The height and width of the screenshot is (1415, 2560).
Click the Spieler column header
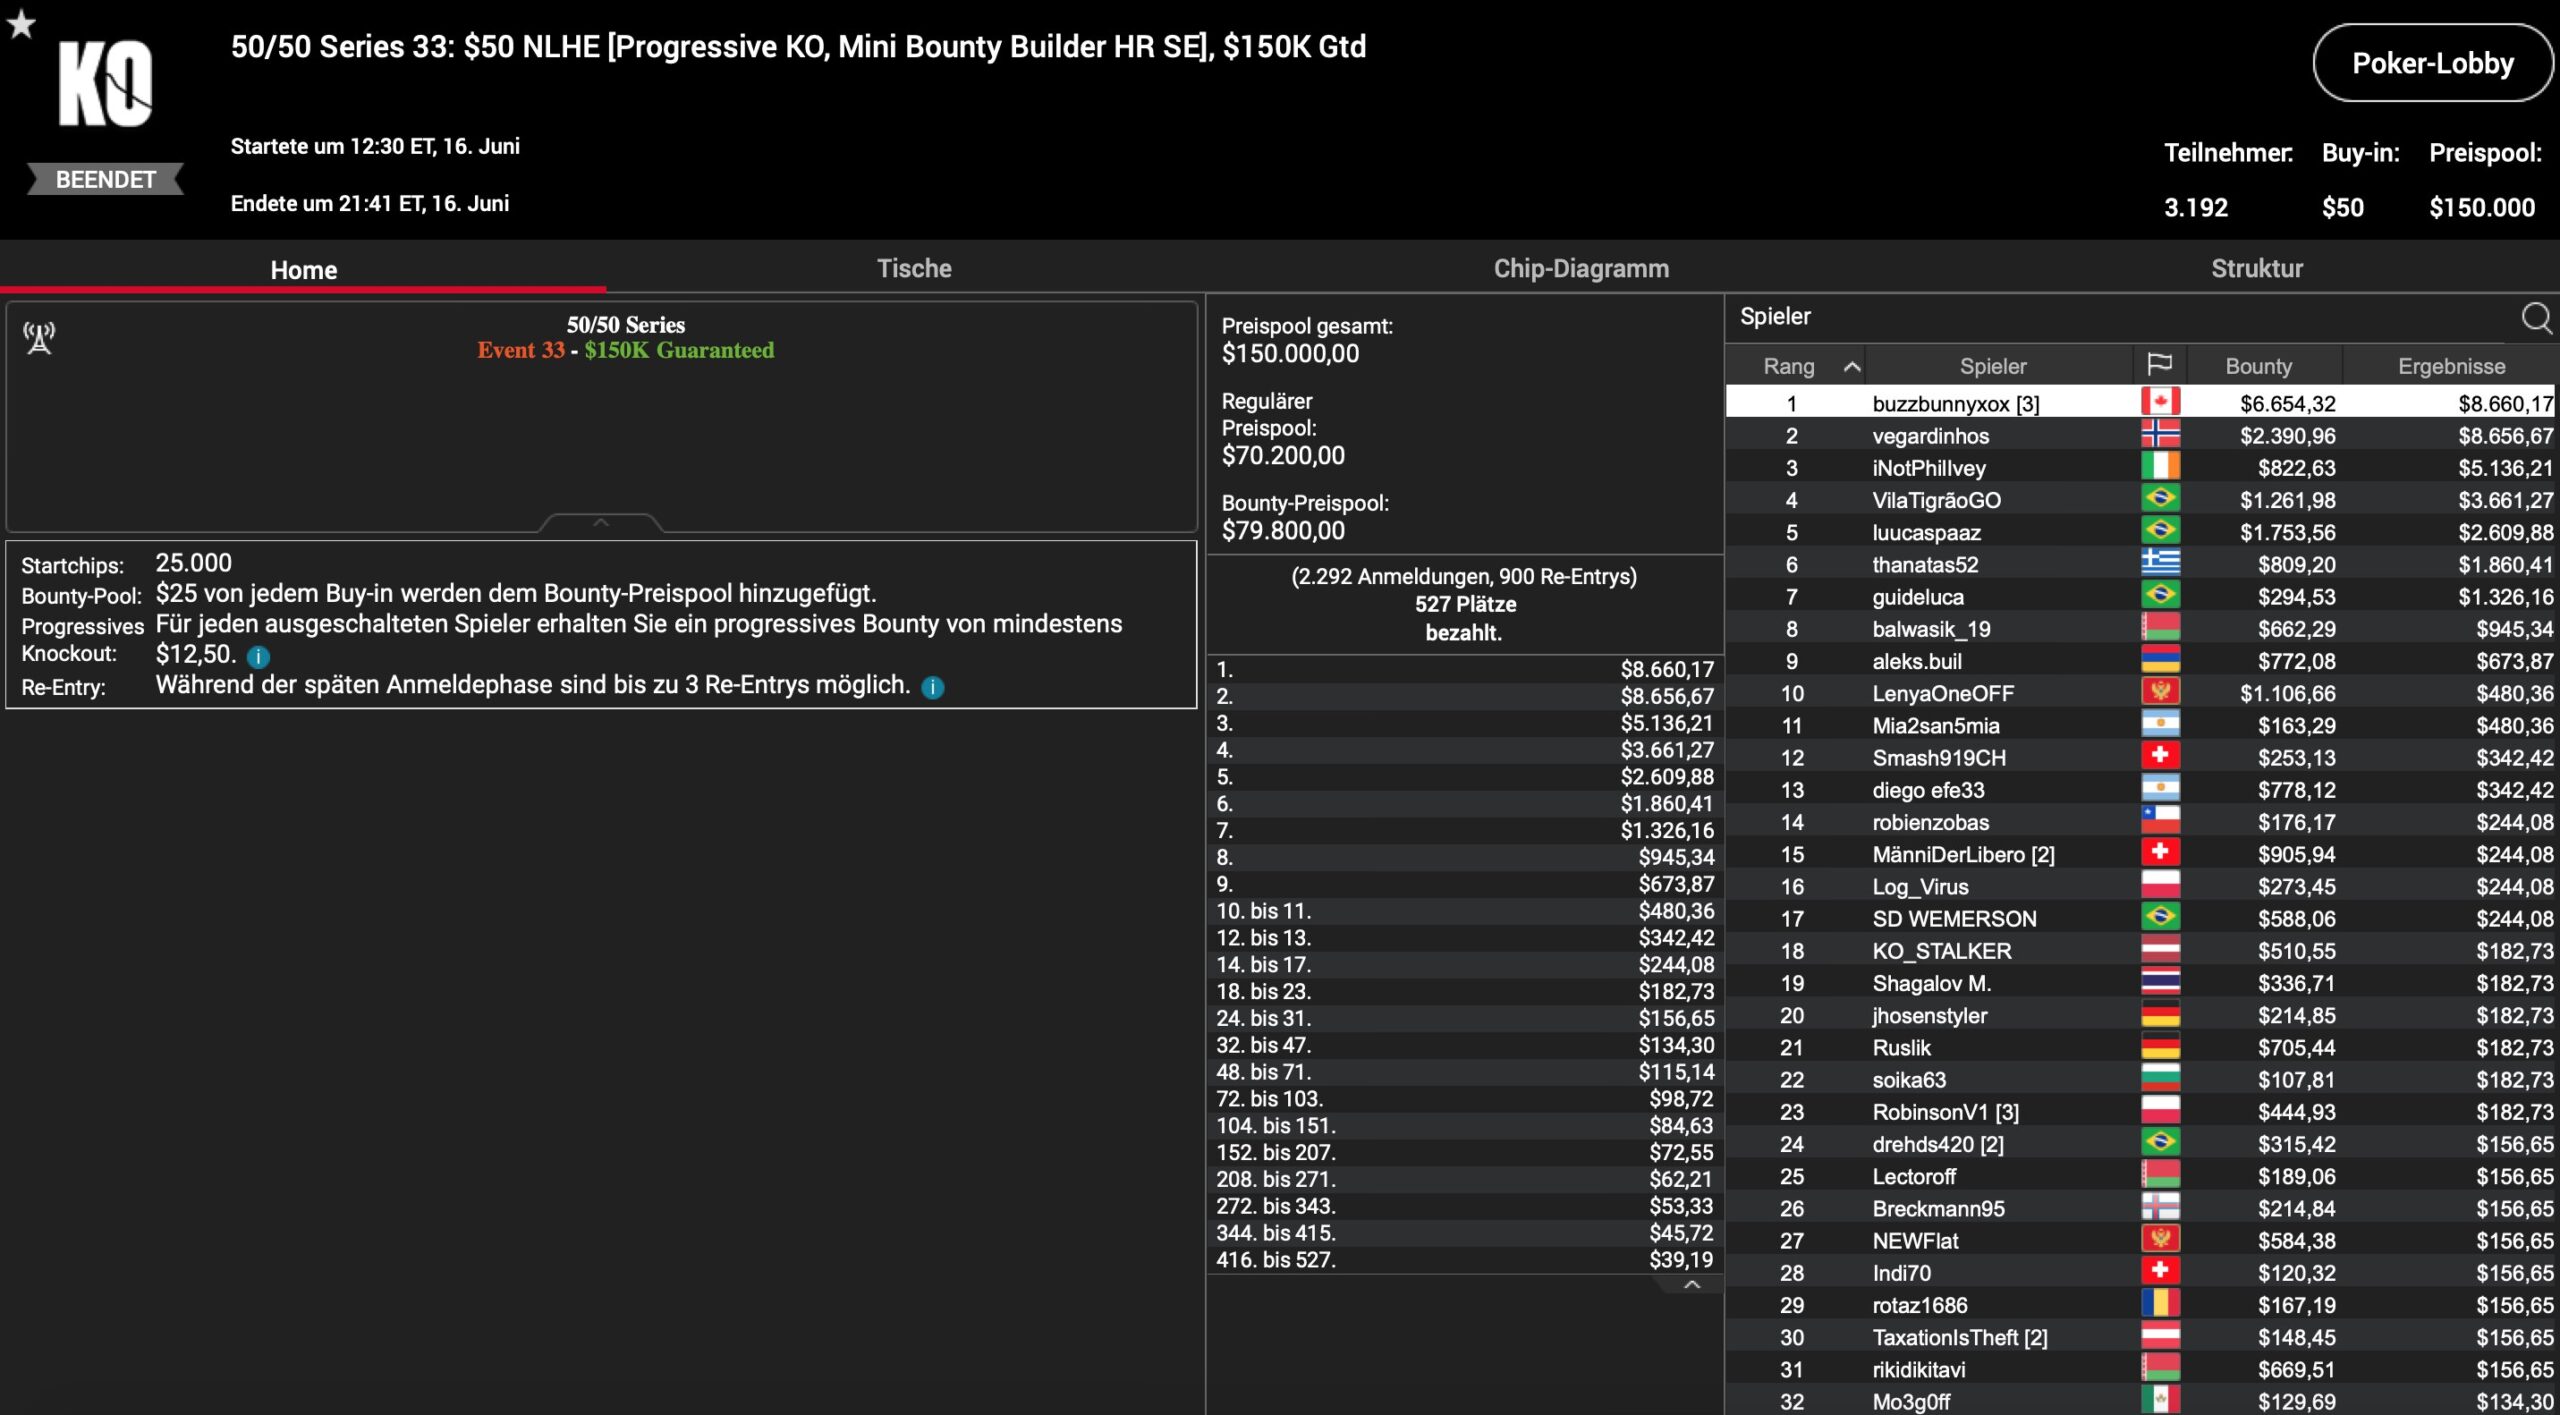1992,366
